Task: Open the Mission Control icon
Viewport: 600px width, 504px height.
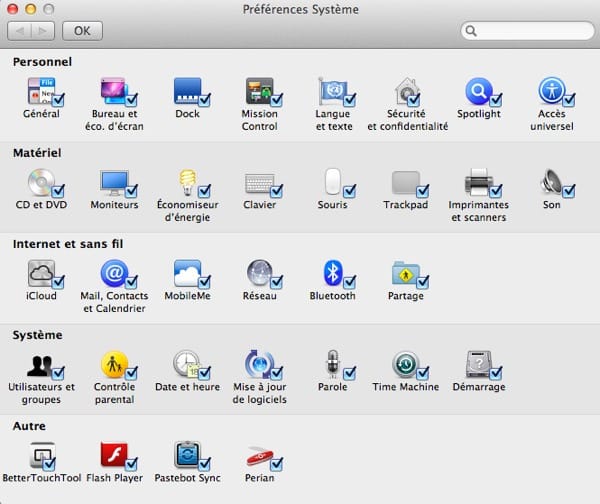Action: [260, 91]
